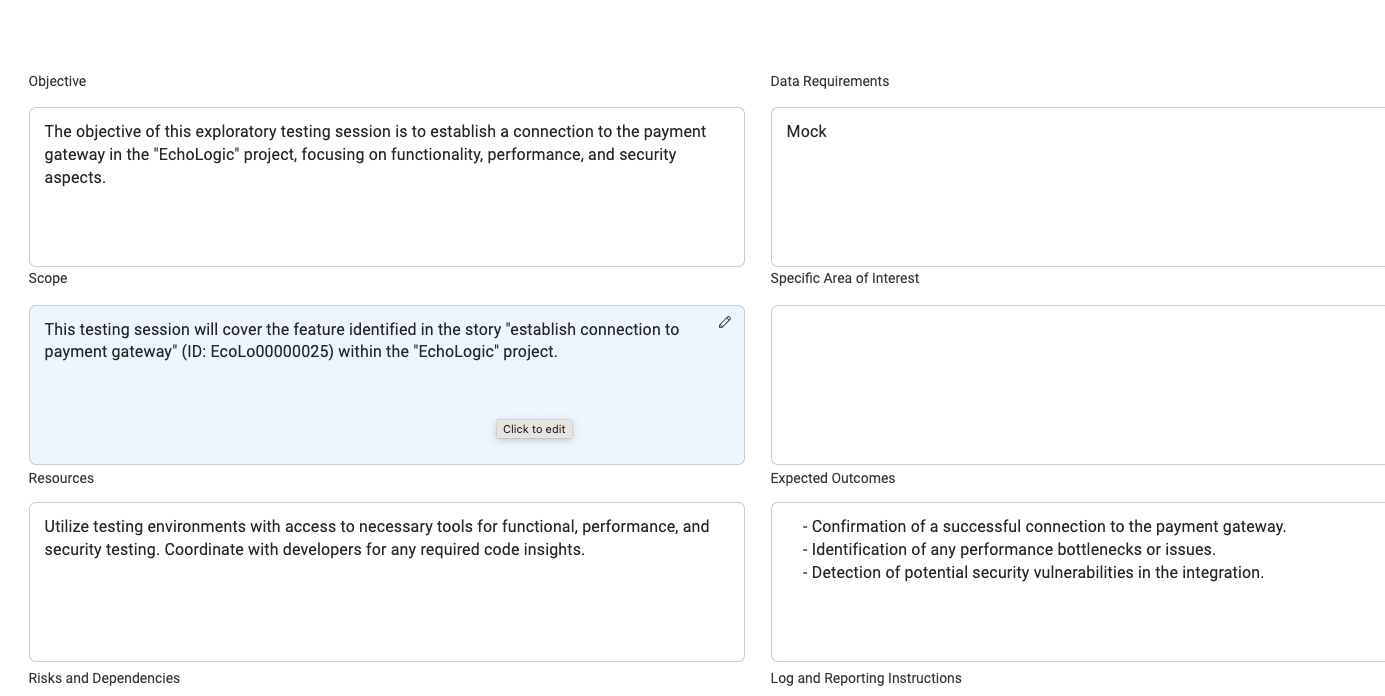
Task: Click the Expected Outcomes text area
Action: point(1078,582)
